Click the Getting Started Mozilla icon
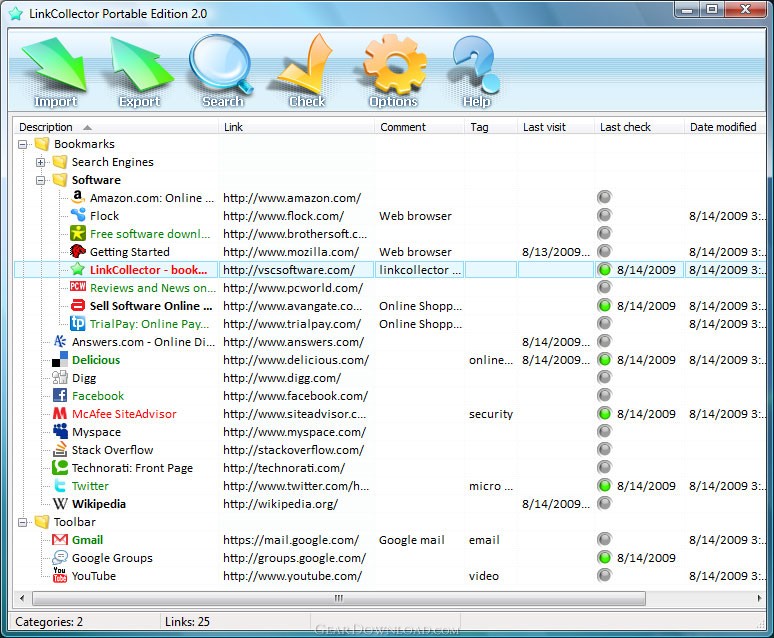Viewport: 774px width, 638px height. (x=77, y=251)
